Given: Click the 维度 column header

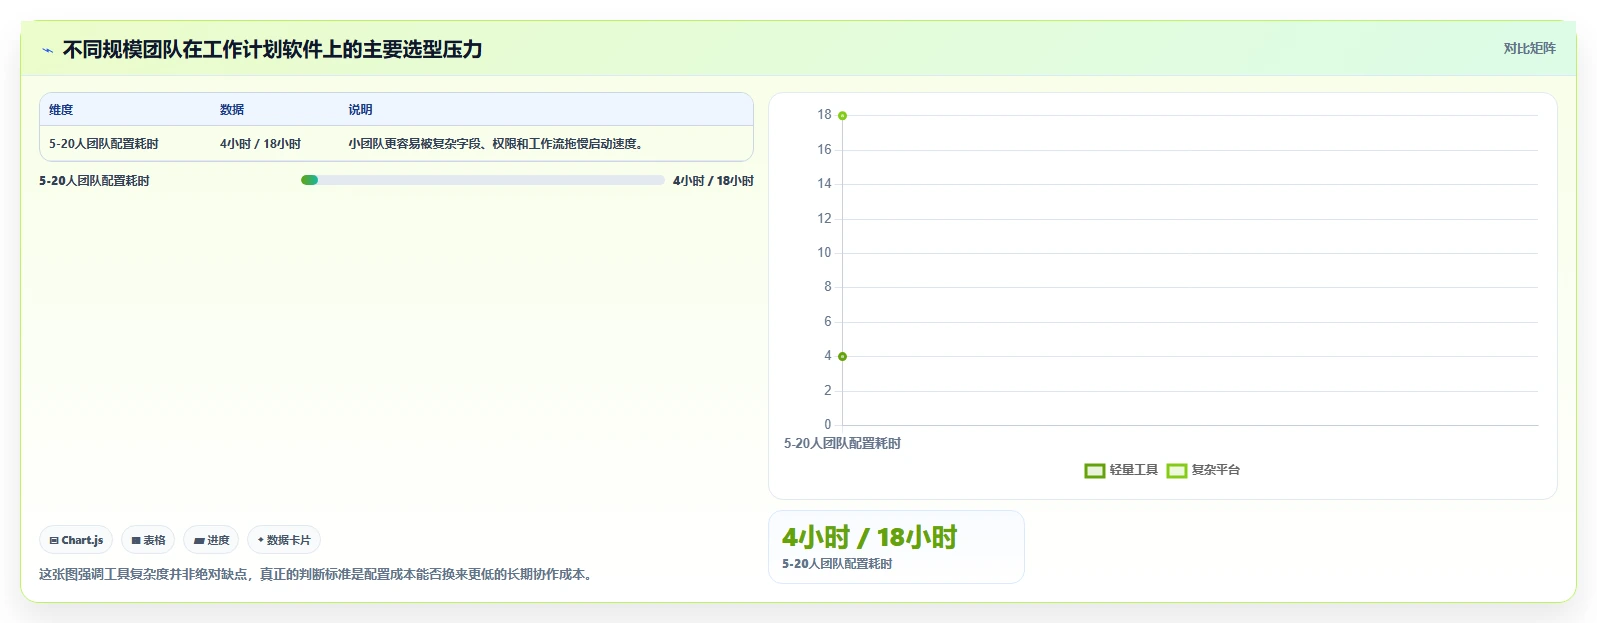Looking at the screenshot, I should (61, 110).
